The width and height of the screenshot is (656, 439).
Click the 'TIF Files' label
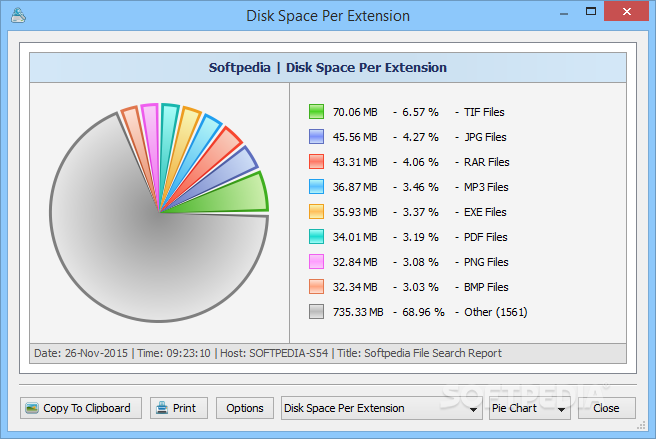click(x=484, y=112)
